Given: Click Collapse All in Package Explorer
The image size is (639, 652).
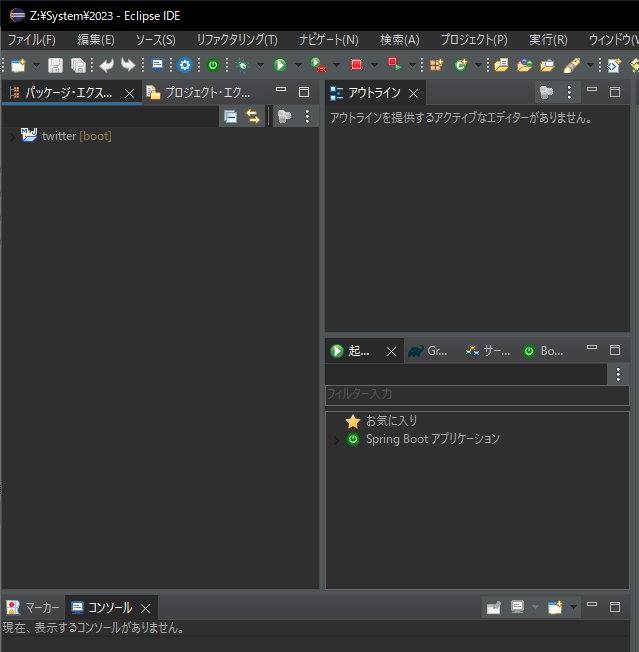Looking at the screenshot, I should point(231,117).
